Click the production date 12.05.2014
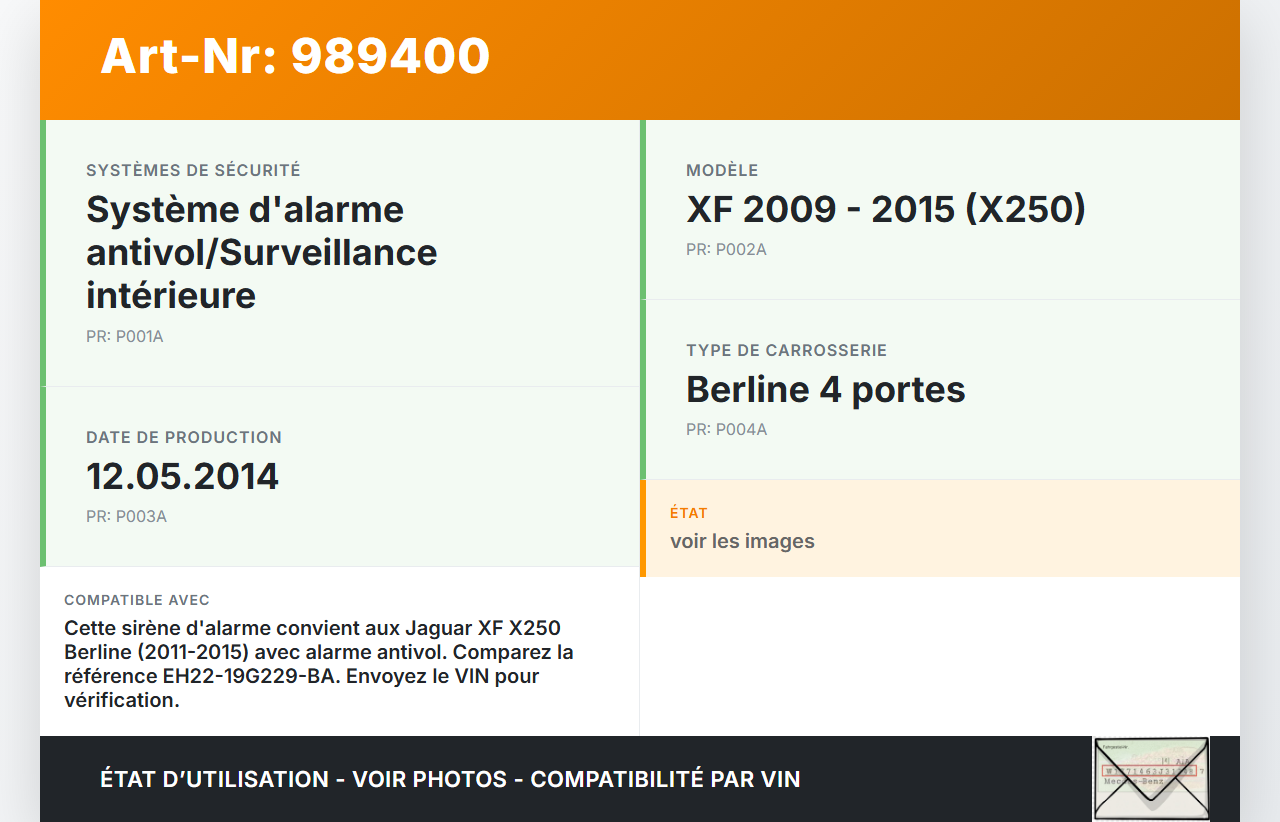The height and width of the screenshot is (822, 1280). coord(182,476)
